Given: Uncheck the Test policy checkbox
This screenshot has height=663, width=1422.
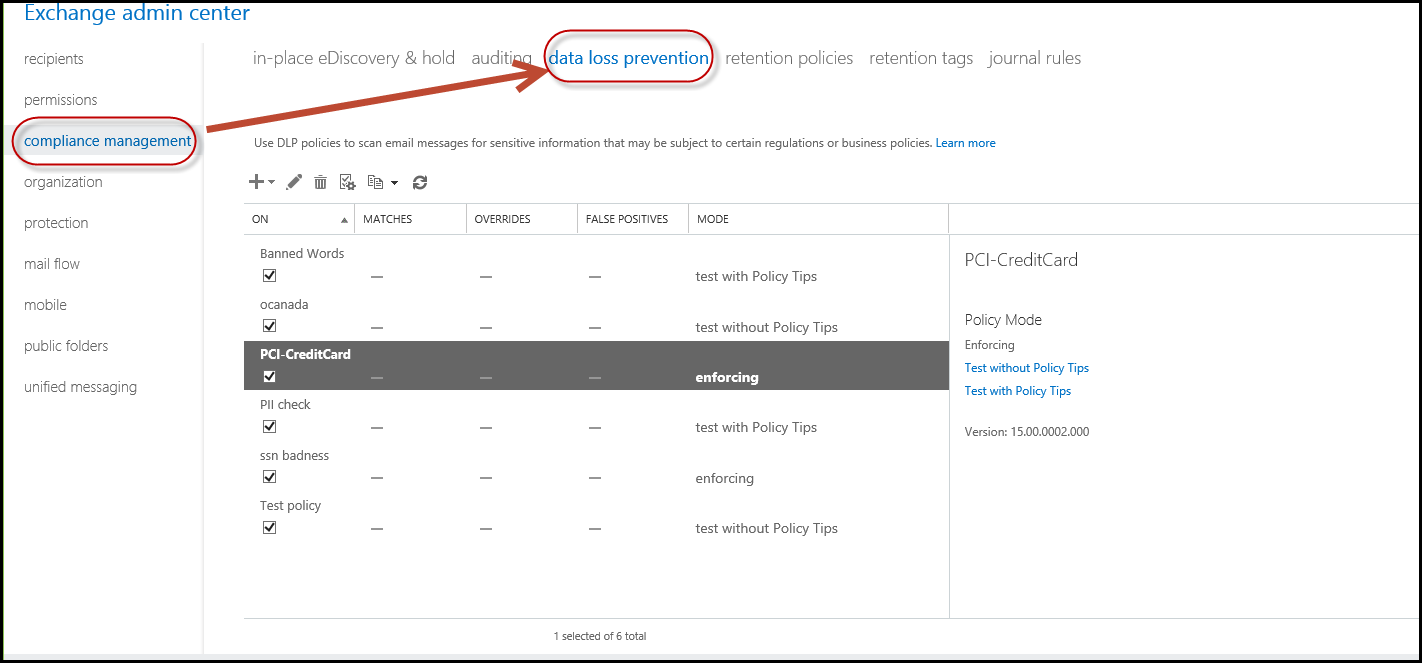Looking at the screenshot, I should (x=269, y=528).
